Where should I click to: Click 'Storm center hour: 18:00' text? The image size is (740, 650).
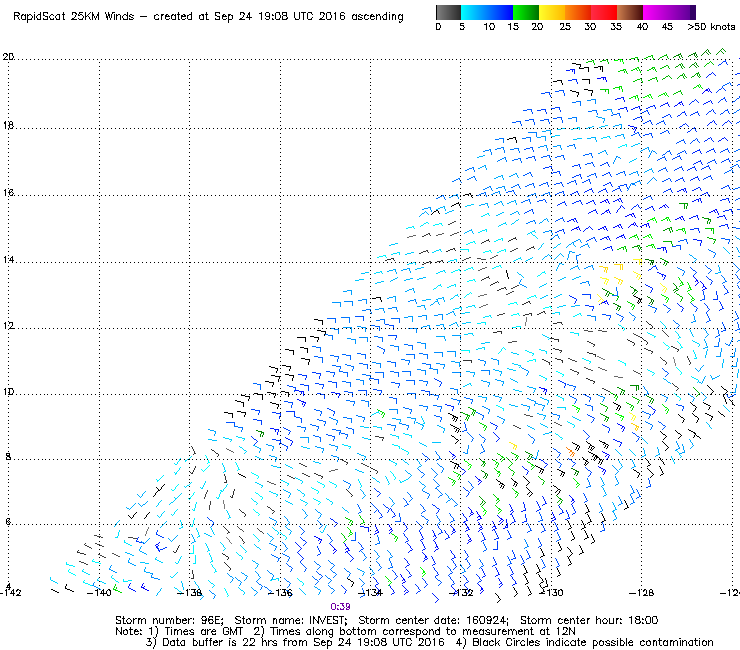coord(589,620)
